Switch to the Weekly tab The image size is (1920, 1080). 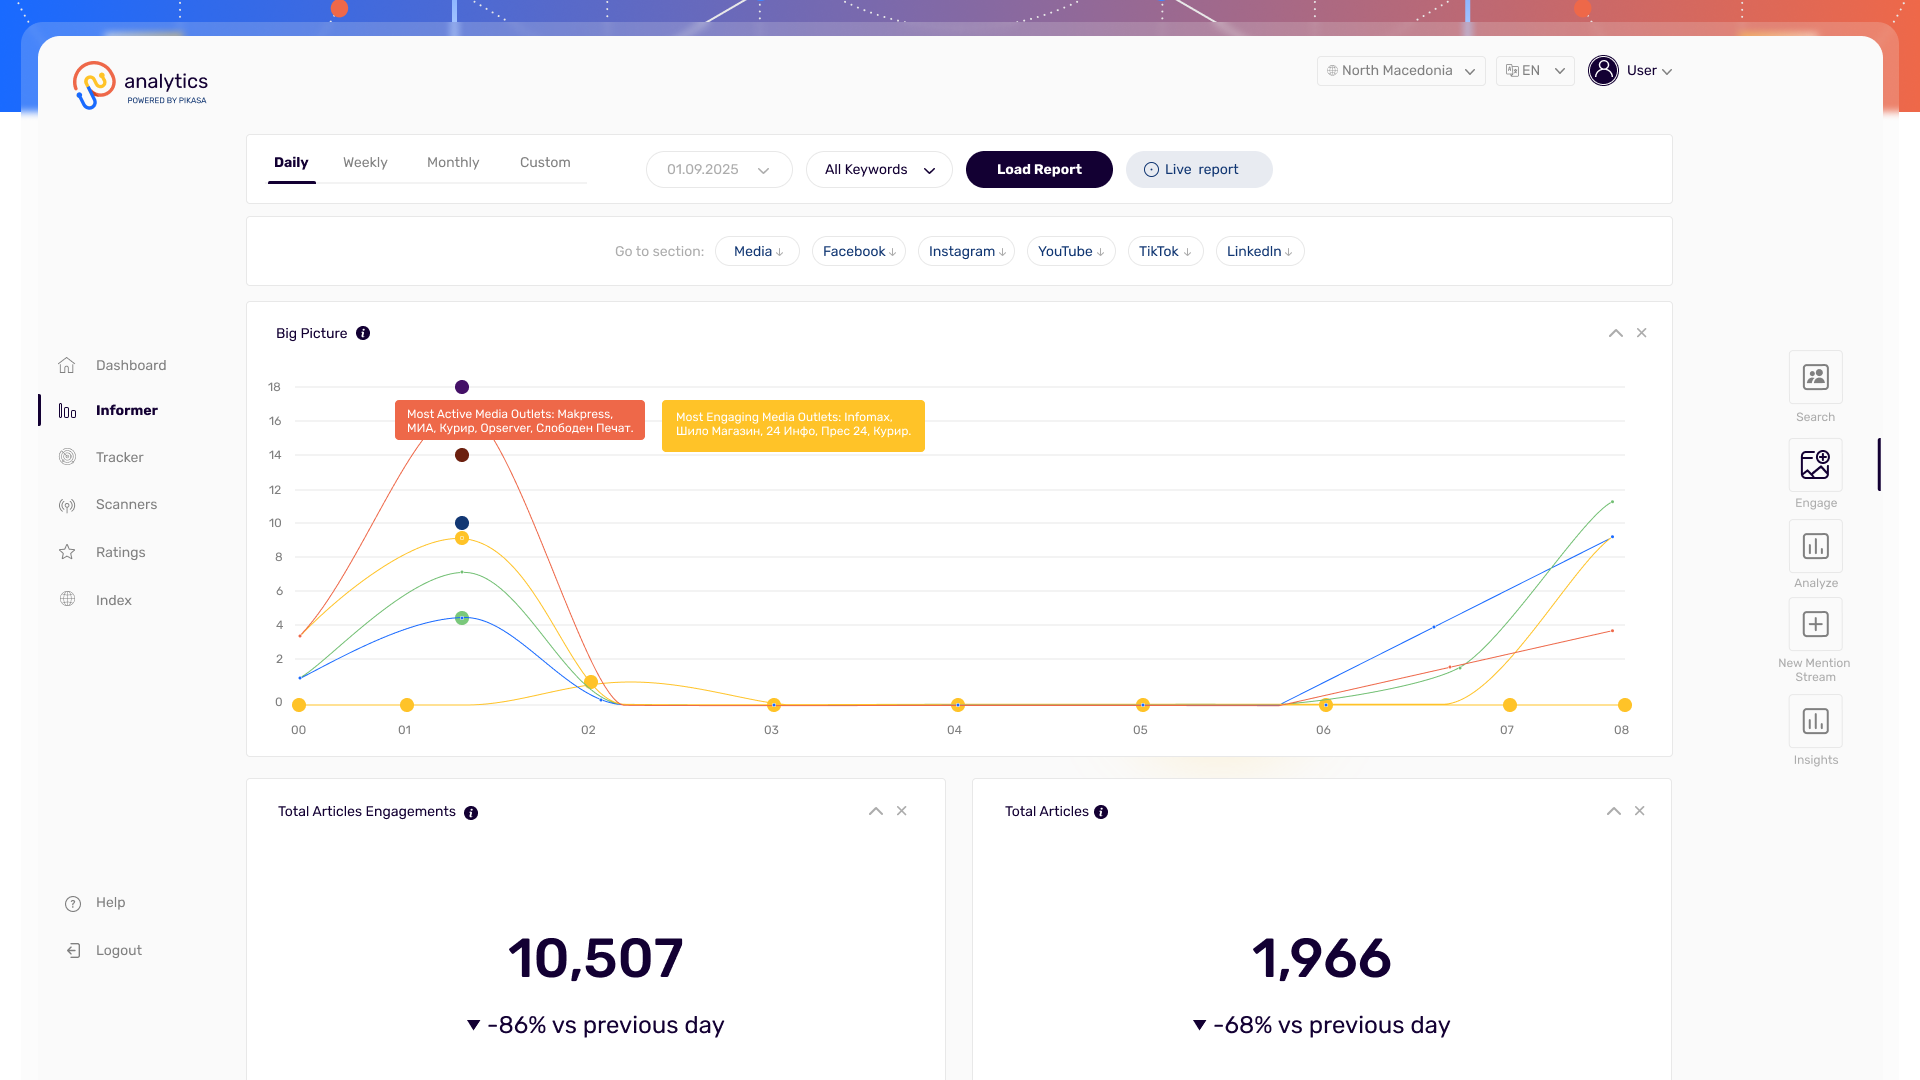click(x=365, y=162)
